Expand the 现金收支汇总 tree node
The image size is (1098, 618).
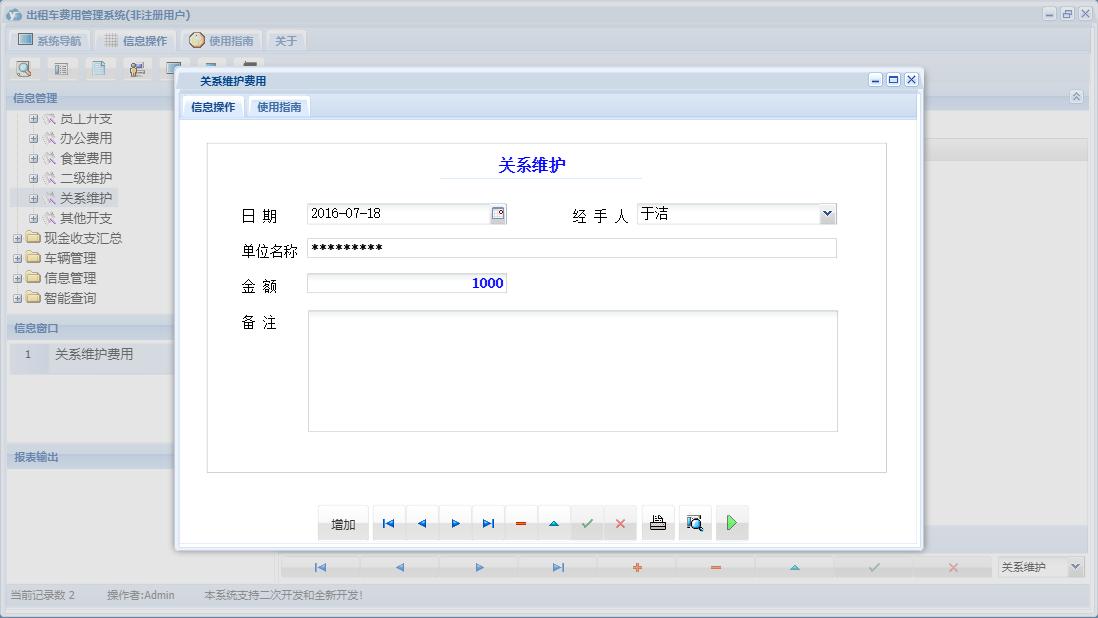[18, 238]
